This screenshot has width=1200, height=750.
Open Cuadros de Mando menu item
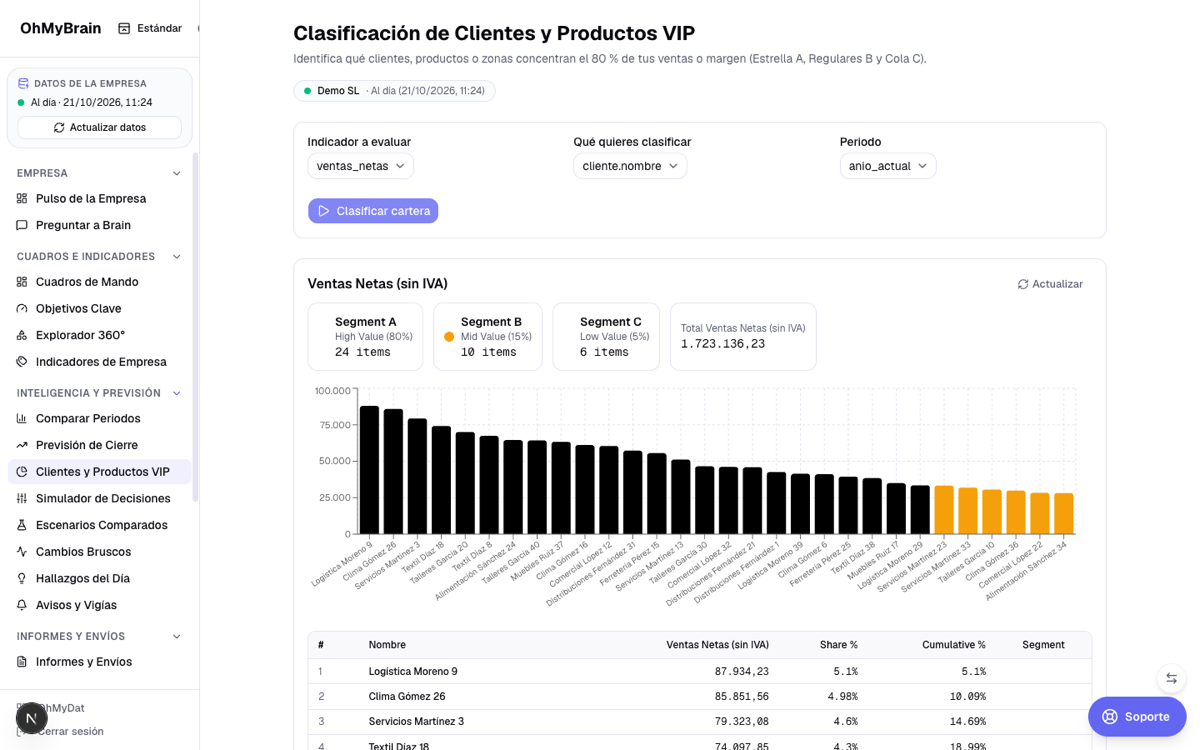click(x=99, y=282)
